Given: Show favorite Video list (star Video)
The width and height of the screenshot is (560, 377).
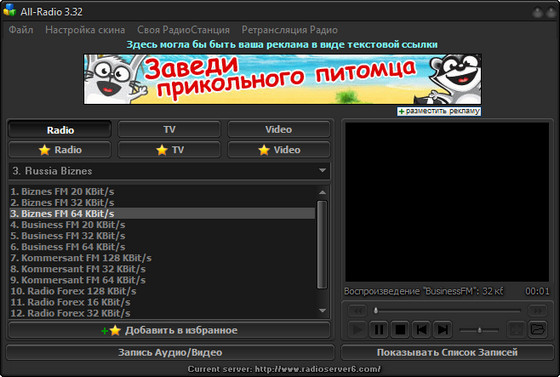Looking at the screenshot, I should click(279, 150).
